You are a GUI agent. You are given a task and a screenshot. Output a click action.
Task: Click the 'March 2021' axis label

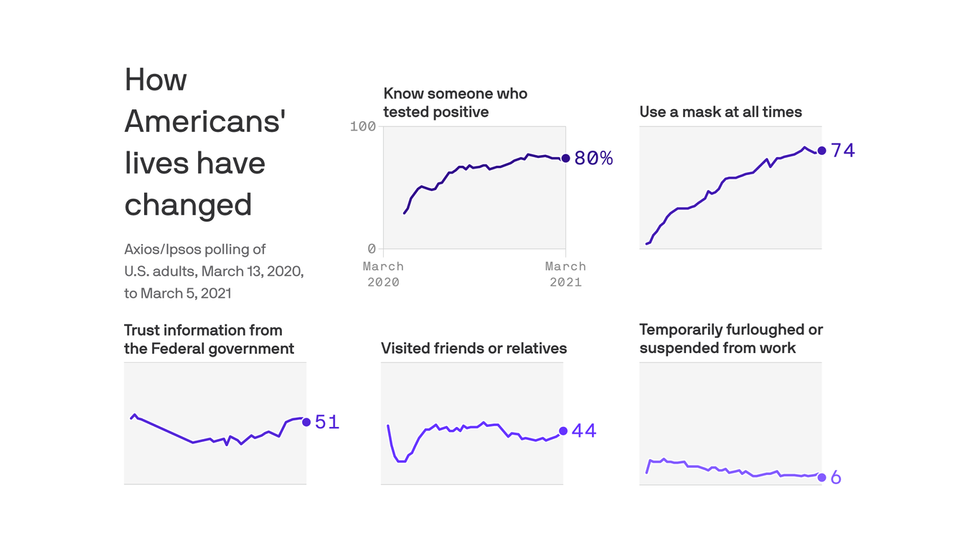pyautogui.click(x=566, y=274)
